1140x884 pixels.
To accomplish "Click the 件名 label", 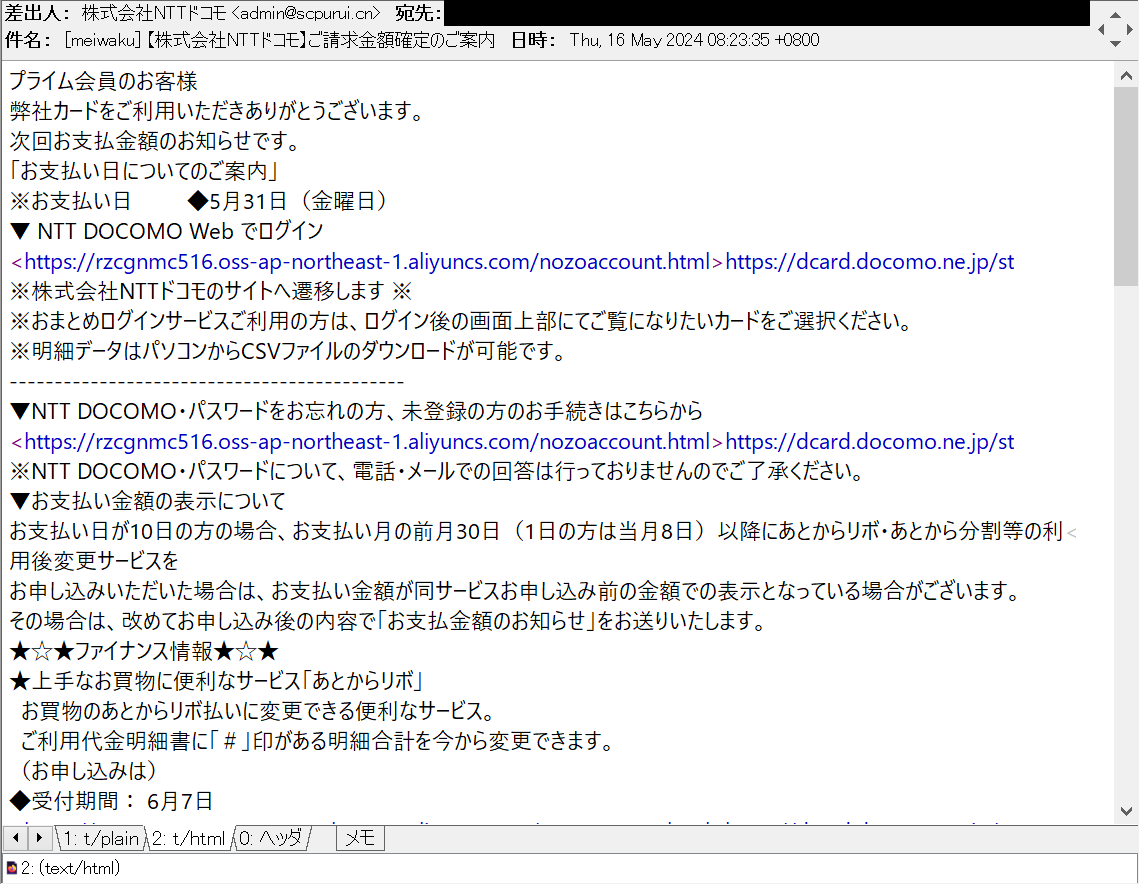I will click(28, 40).
